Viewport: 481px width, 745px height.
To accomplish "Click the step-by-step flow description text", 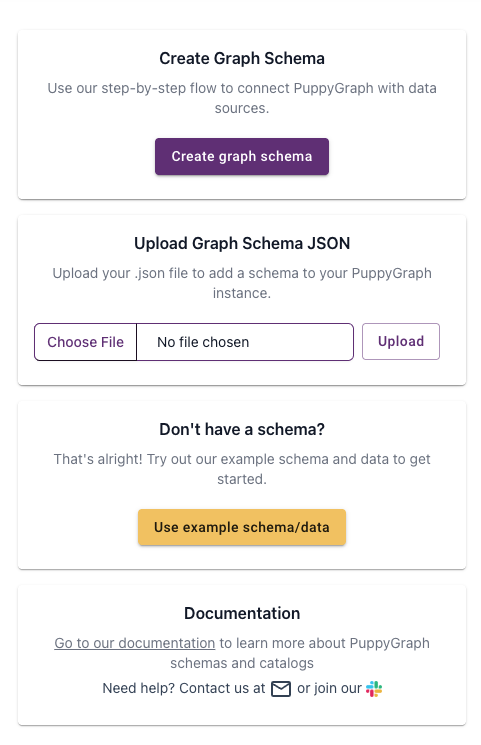I will click(241, 98).
